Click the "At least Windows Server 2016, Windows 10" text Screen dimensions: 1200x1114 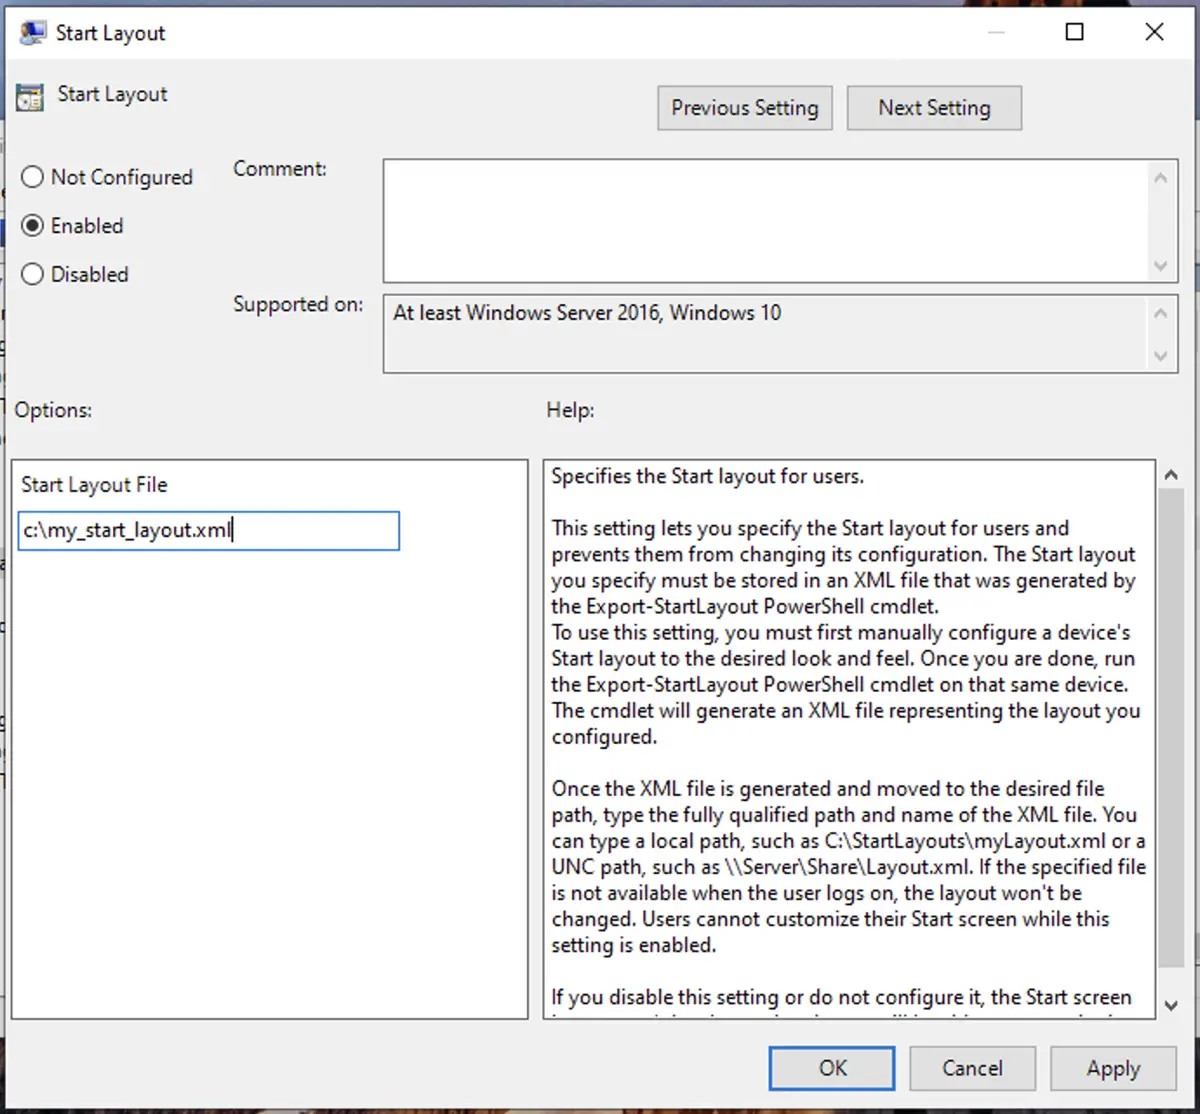(x=587, y=313)
